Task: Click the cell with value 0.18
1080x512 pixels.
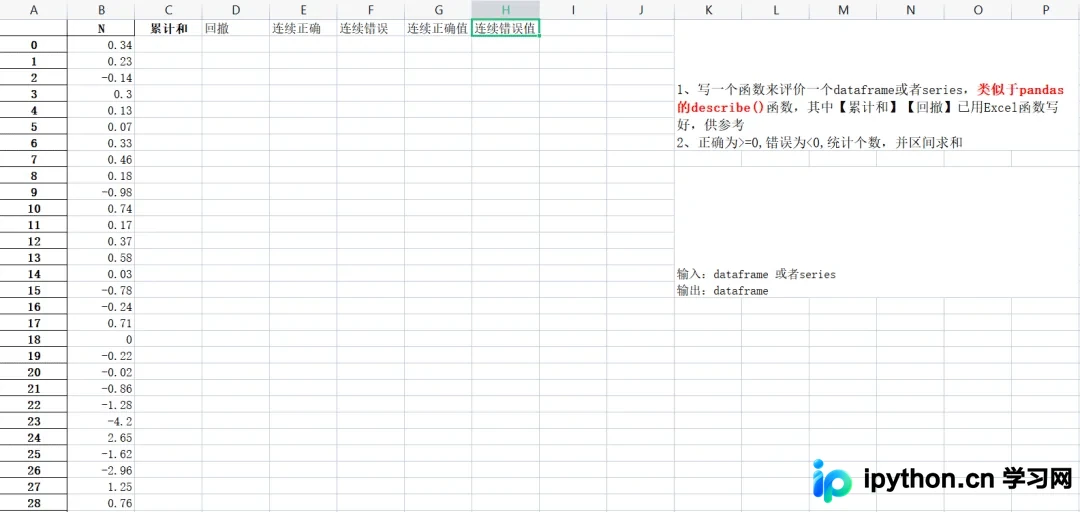Action: [x=101, y=176]
